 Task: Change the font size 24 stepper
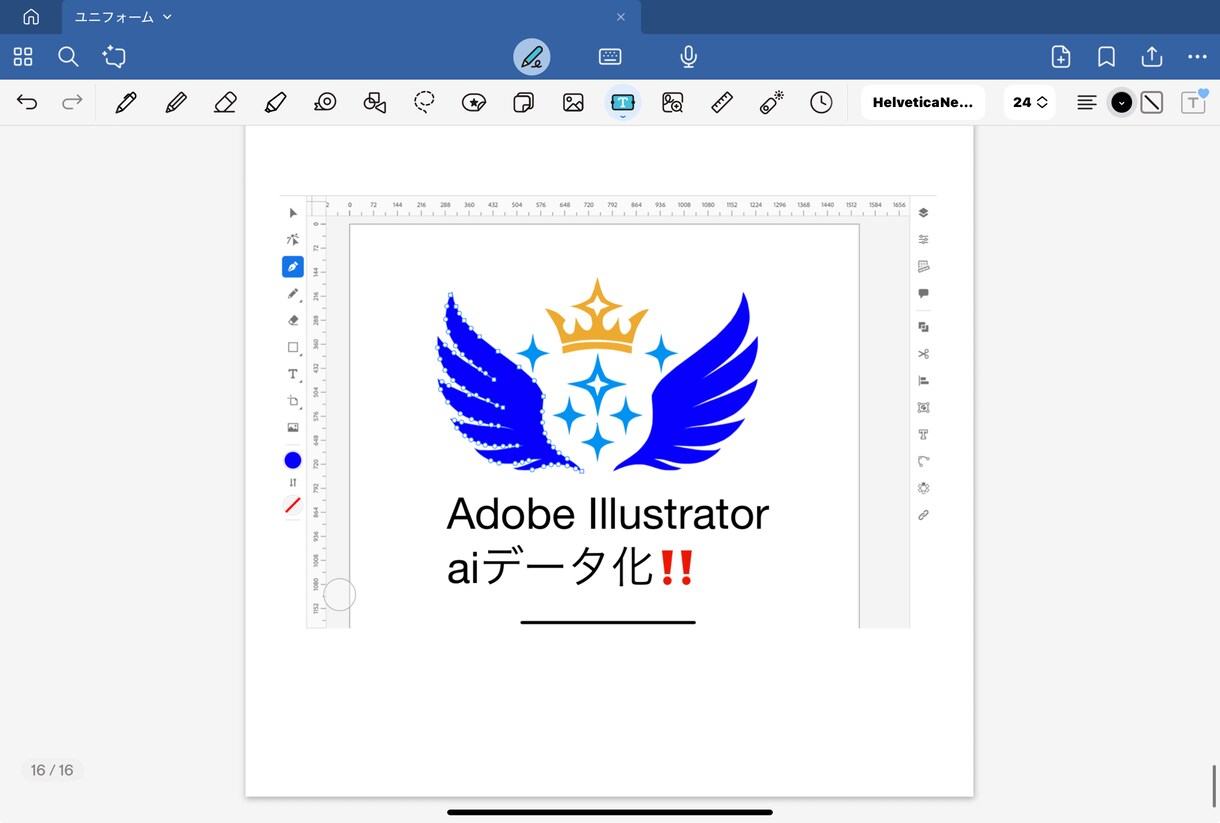pyautogui.click(x=1030, y=102)
